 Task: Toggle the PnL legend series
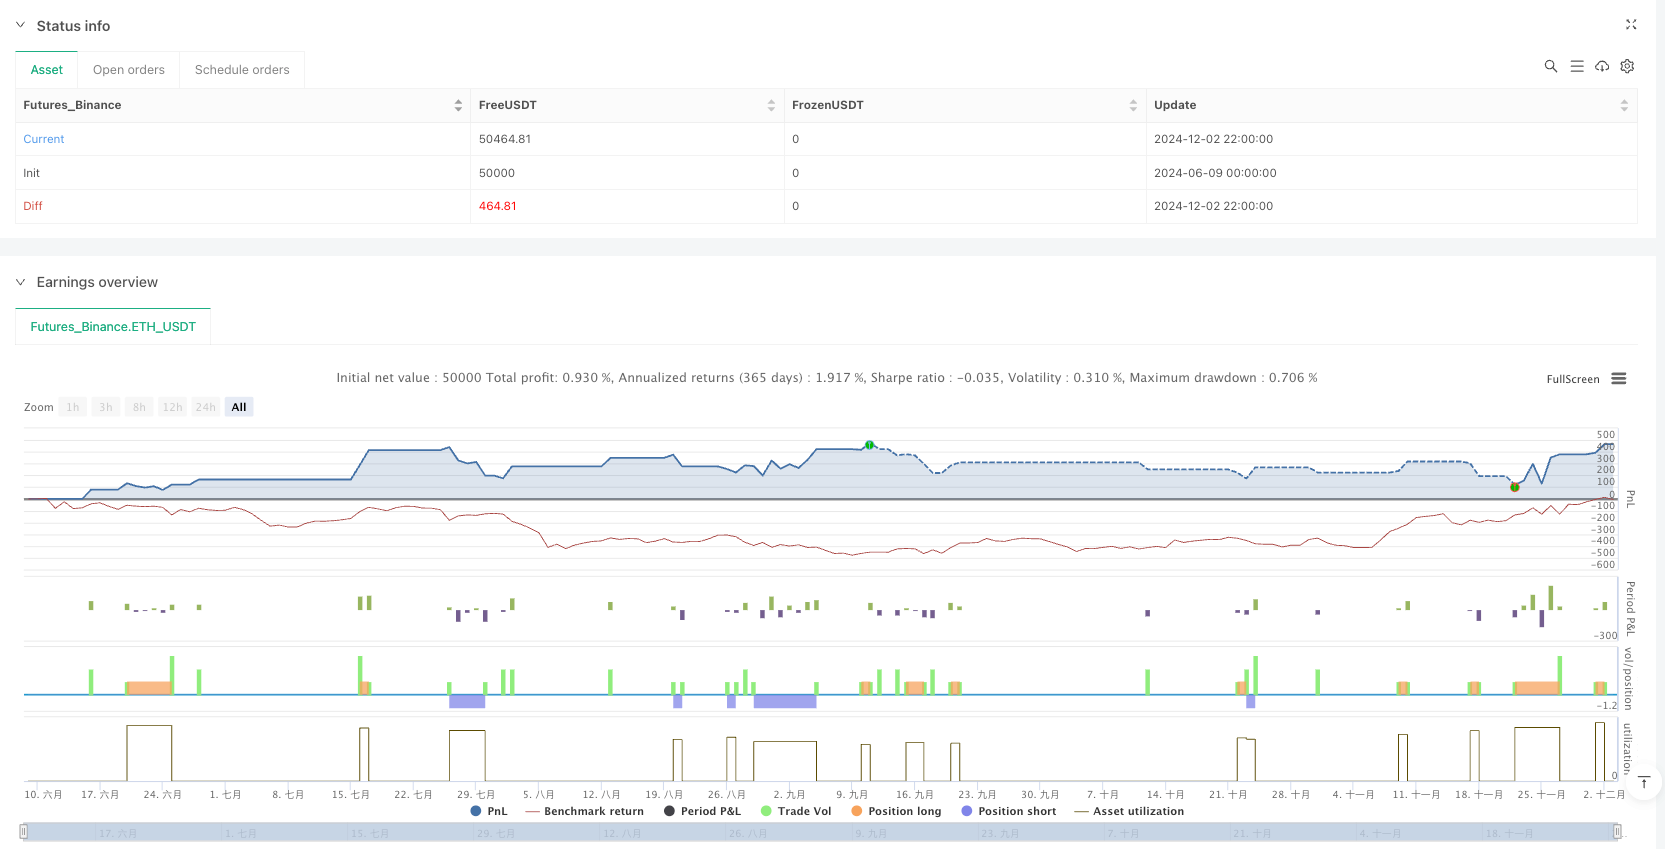pos(488,811)
